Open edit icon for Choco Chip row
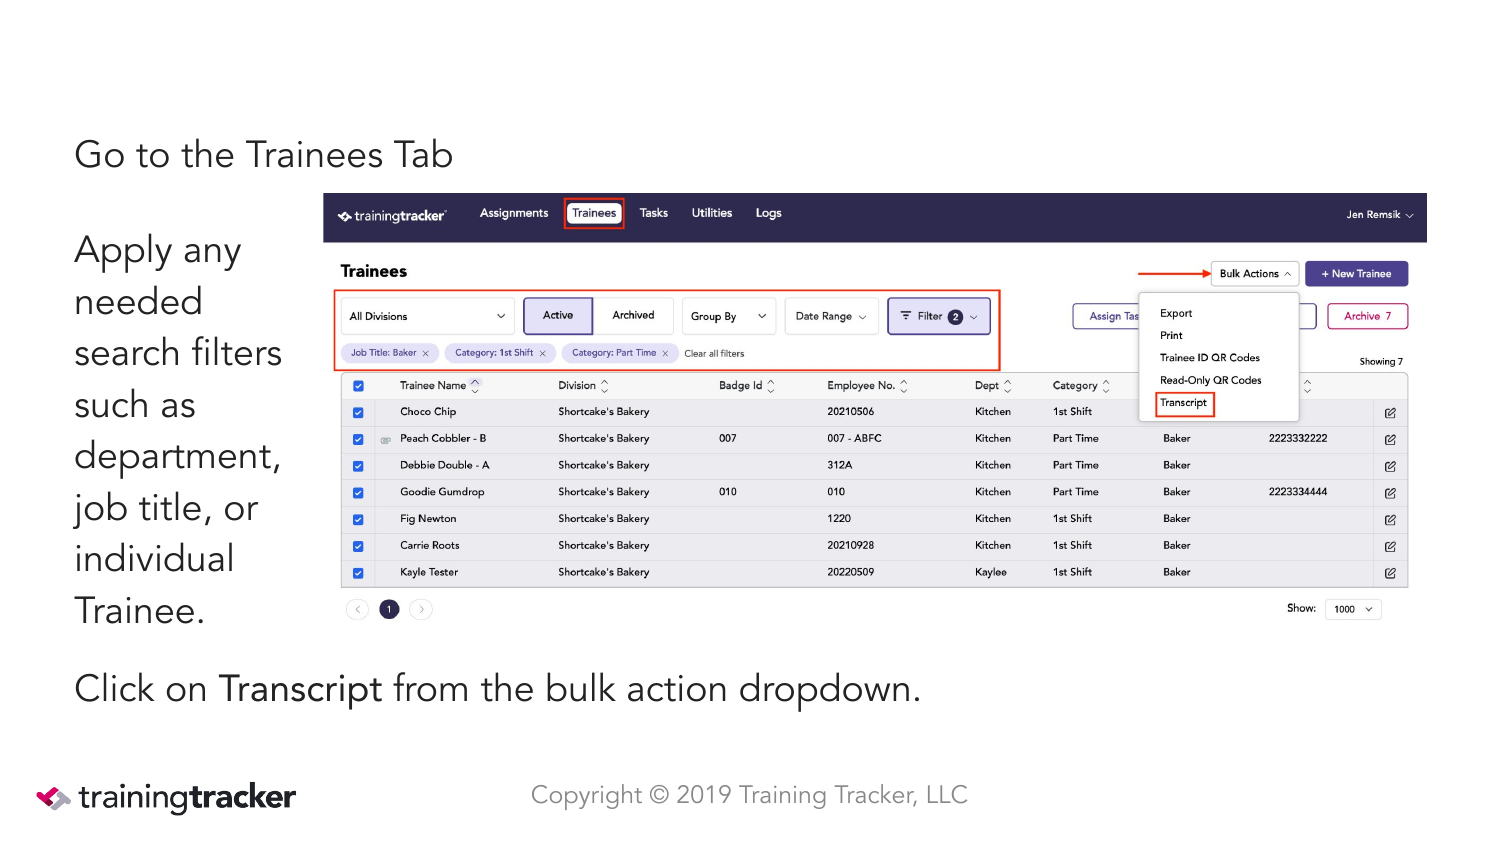Screen dimensions: 1500x844 1390,413
